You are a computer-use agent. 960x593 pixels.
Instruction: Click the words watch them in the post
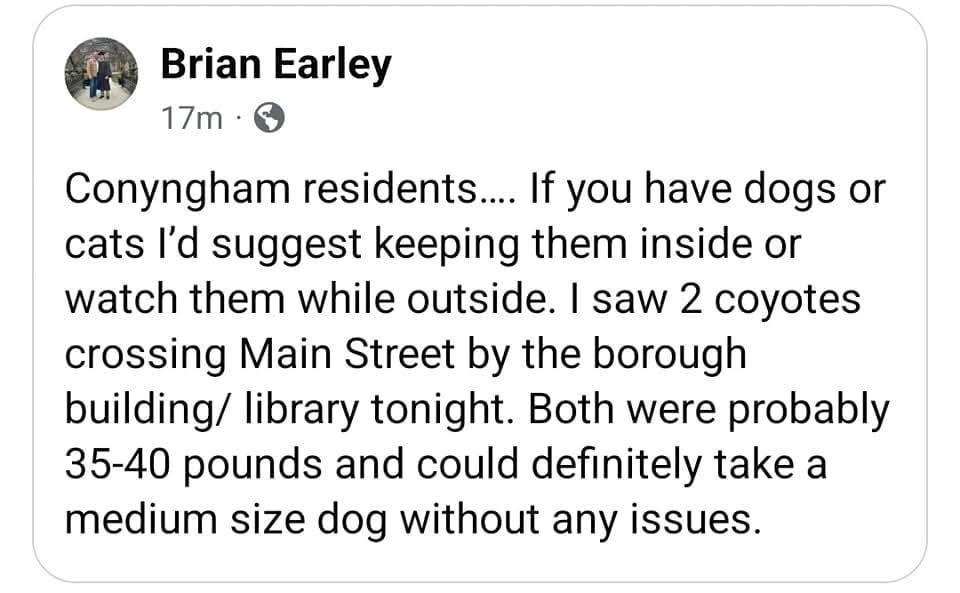click(175, 300)
